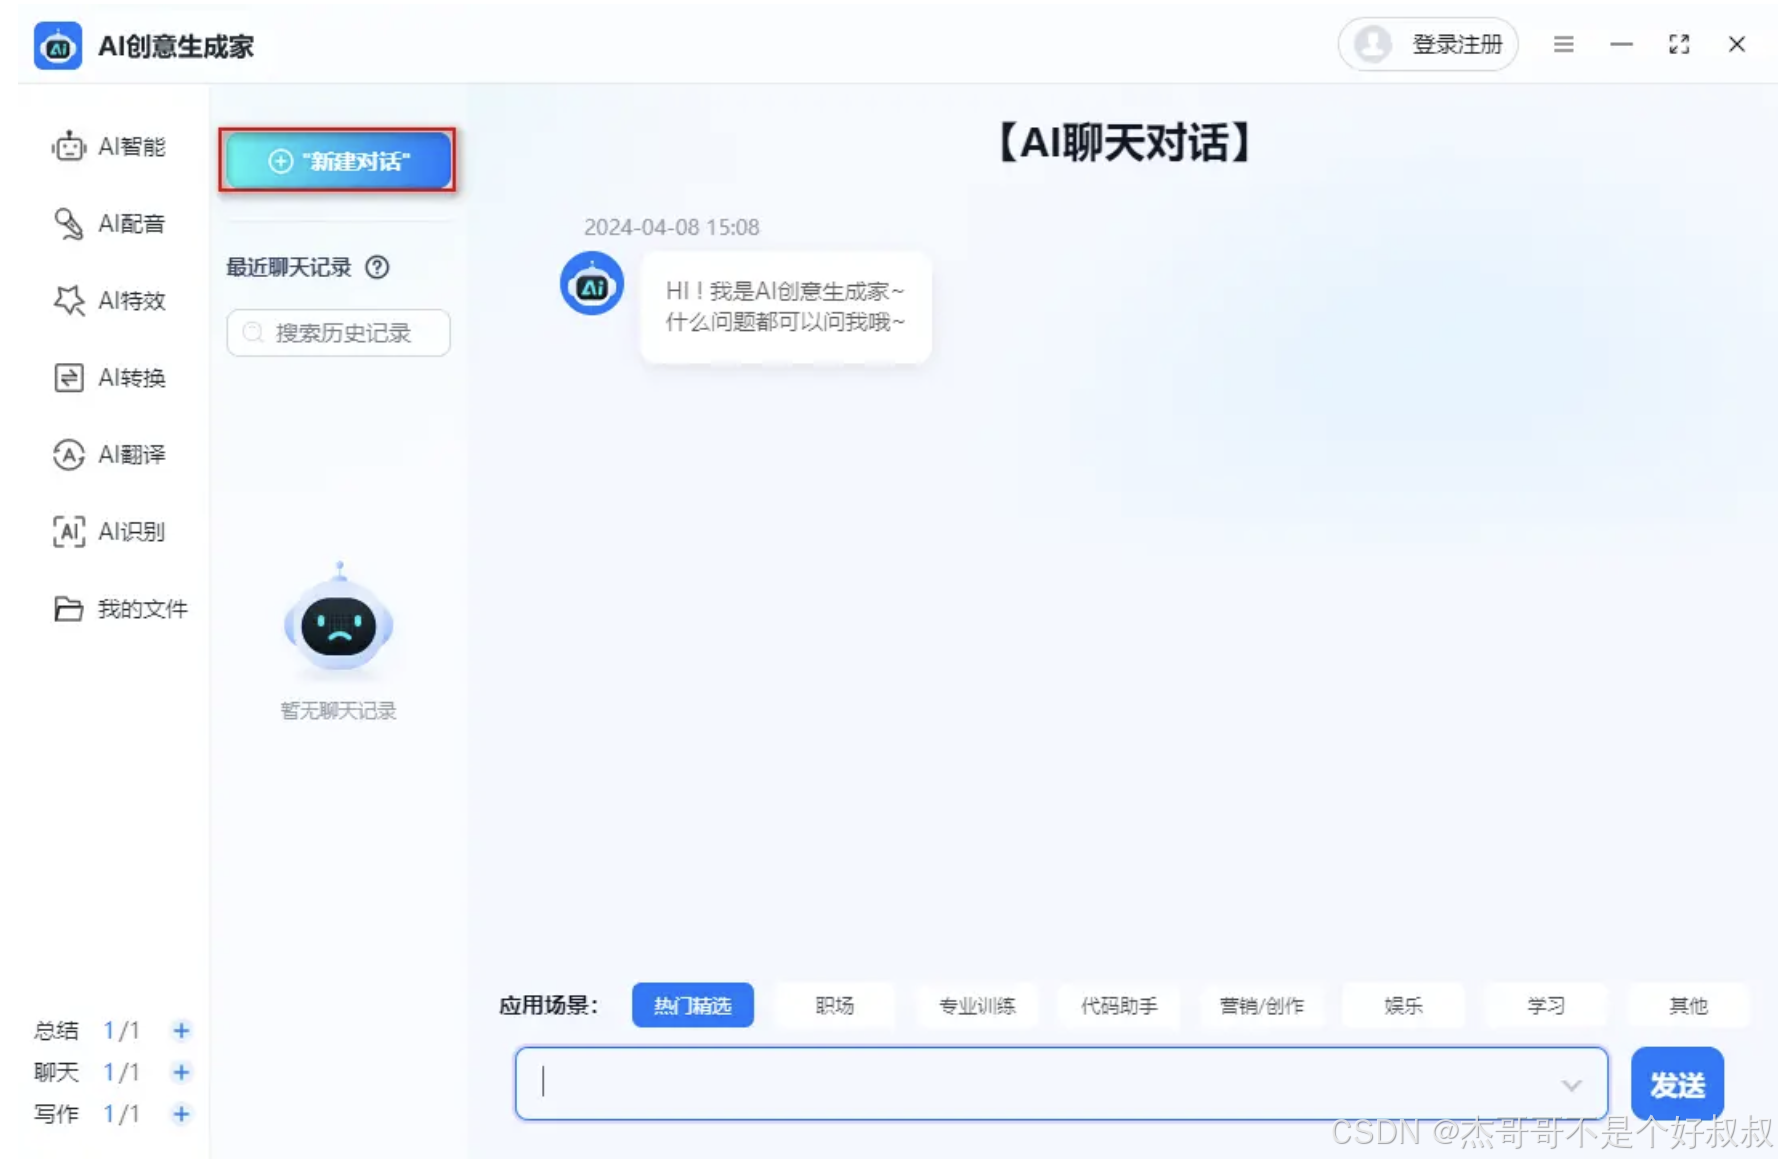Open the AI转换 sidebar section
The height and width of the screenshot is (1162, 1778).
(x=109, y=378)
